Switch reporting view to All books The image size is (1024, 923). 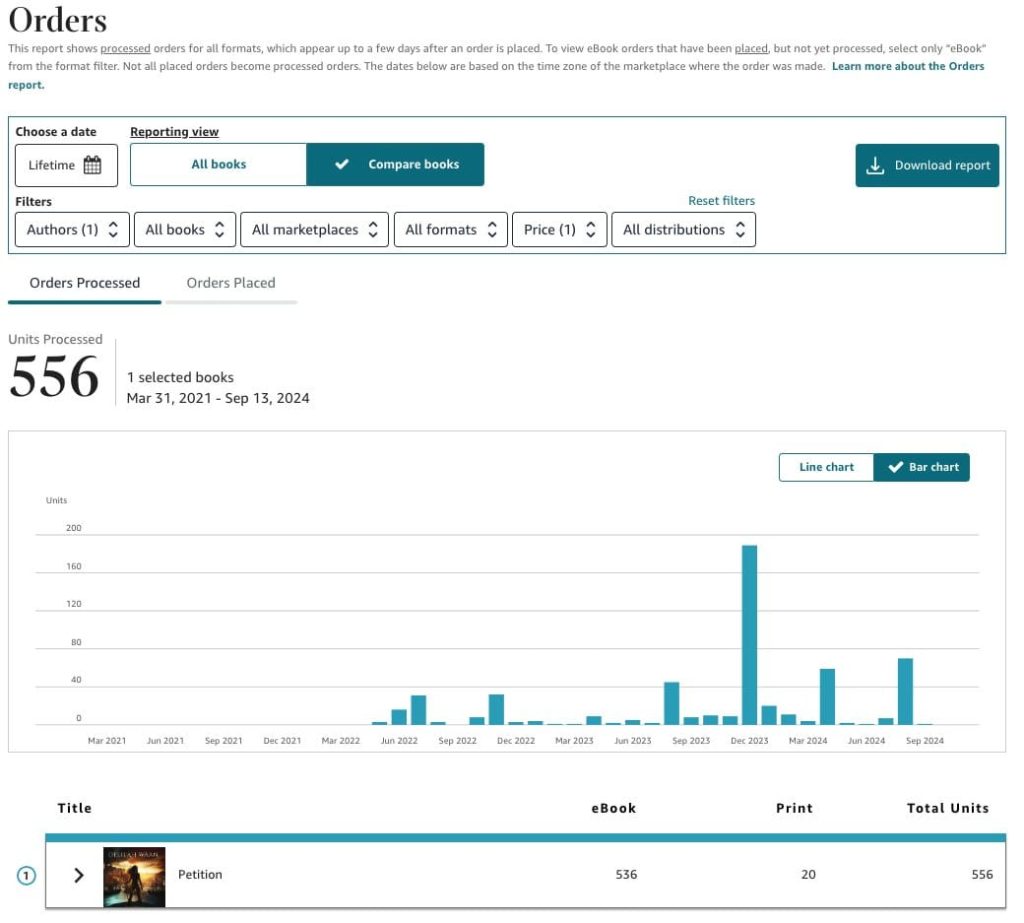pyautogui.click(x=218, y=164)
